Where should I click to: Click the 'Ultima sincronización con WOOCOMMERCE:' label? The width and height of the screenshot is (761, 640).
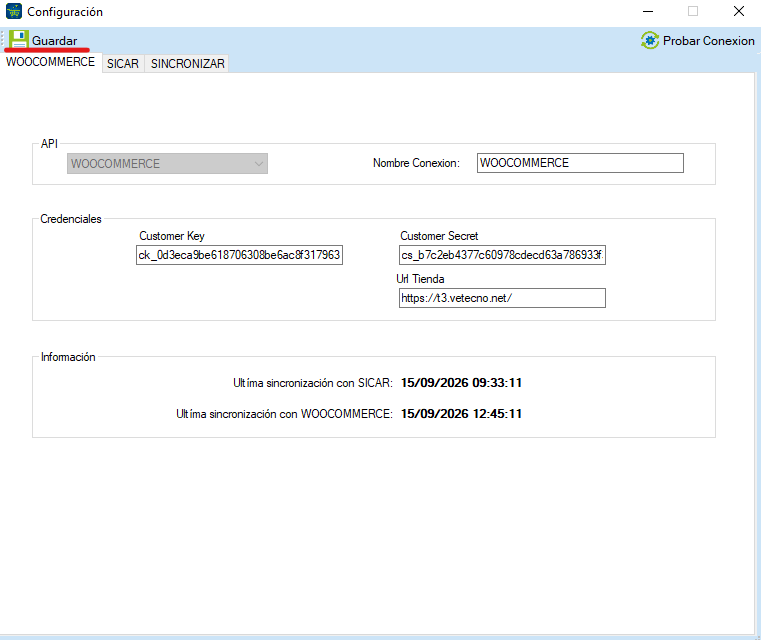[x=284, y=414]
